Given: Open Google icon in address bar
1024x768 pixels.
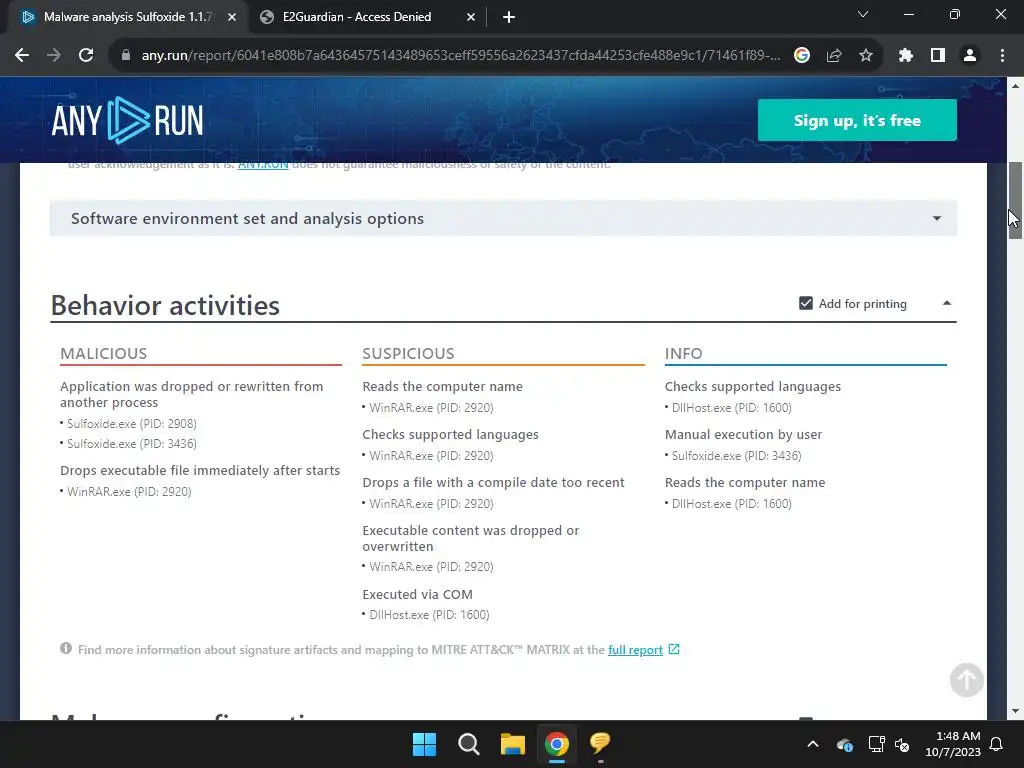Looking at the screenshot, I should pyautogui.click(x=801, y=56).
